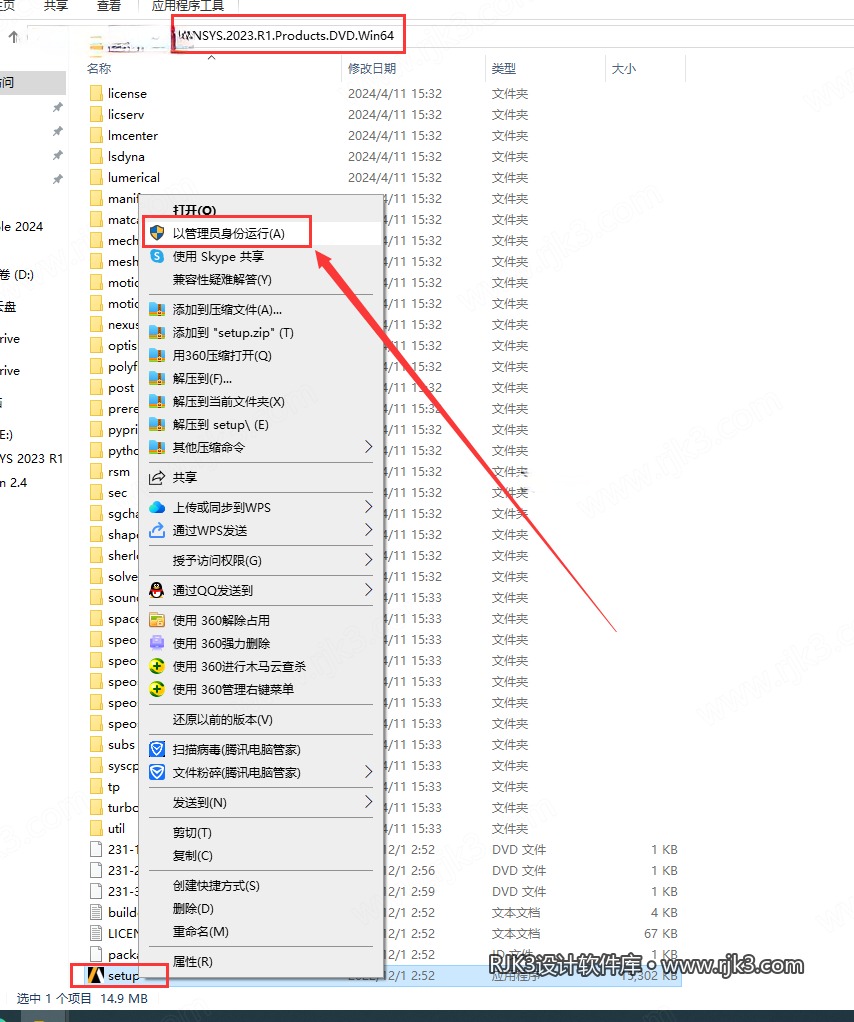Image resolution: width=854 pixels, height=1022 pixels.
Task: Click the address bar path ANSYS.2023.R1.Products.DVD.Win64
Action: click(287, 35)
